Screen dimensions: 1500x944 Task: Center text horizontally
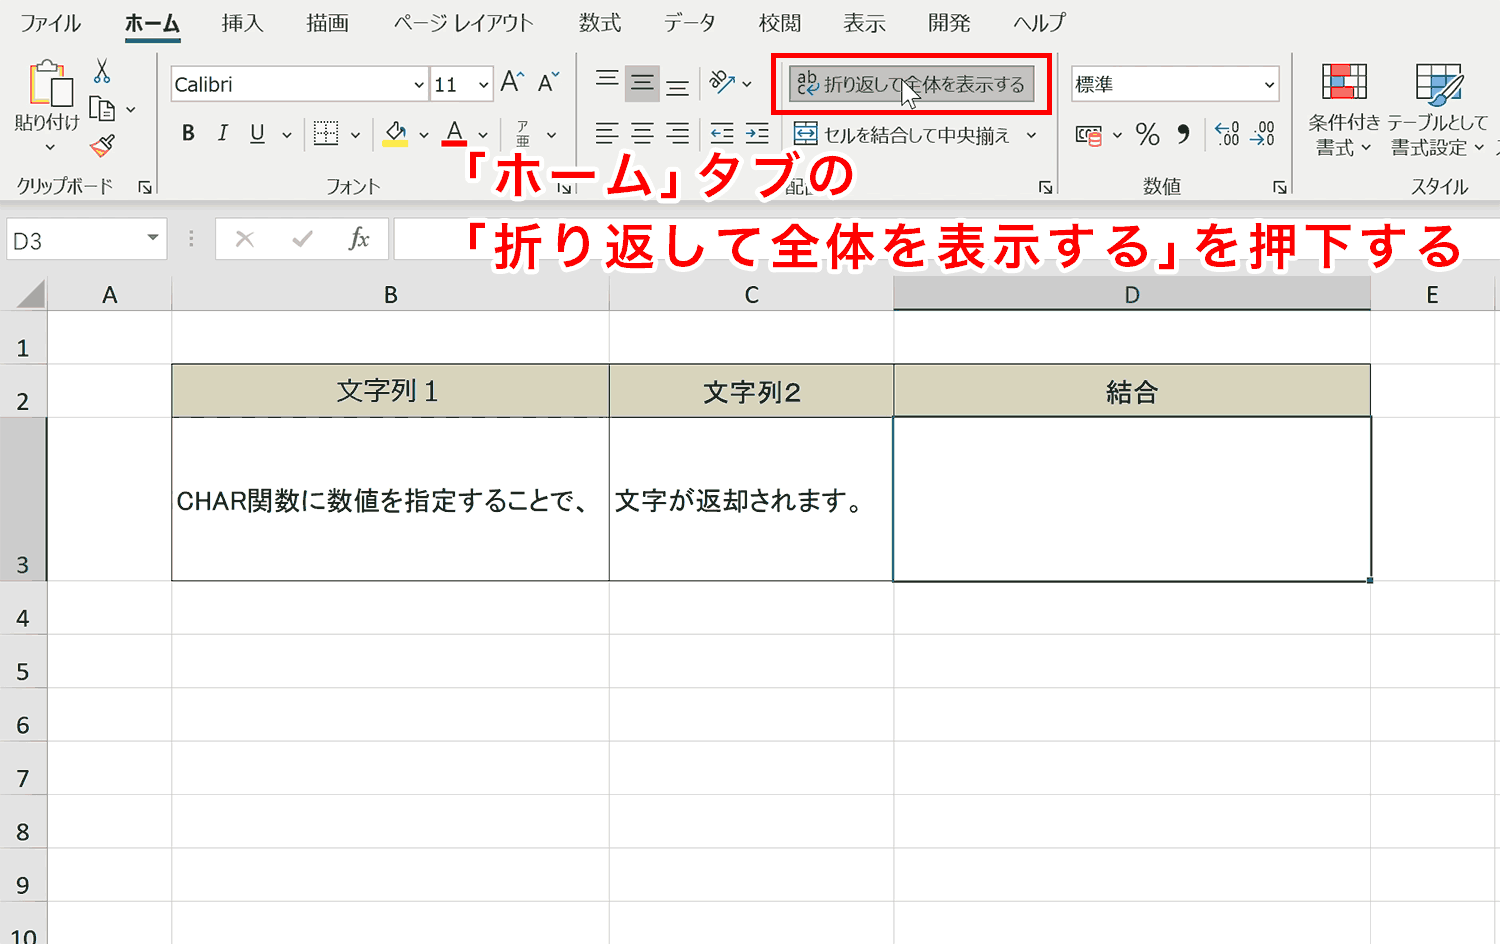tap(642, 133)
